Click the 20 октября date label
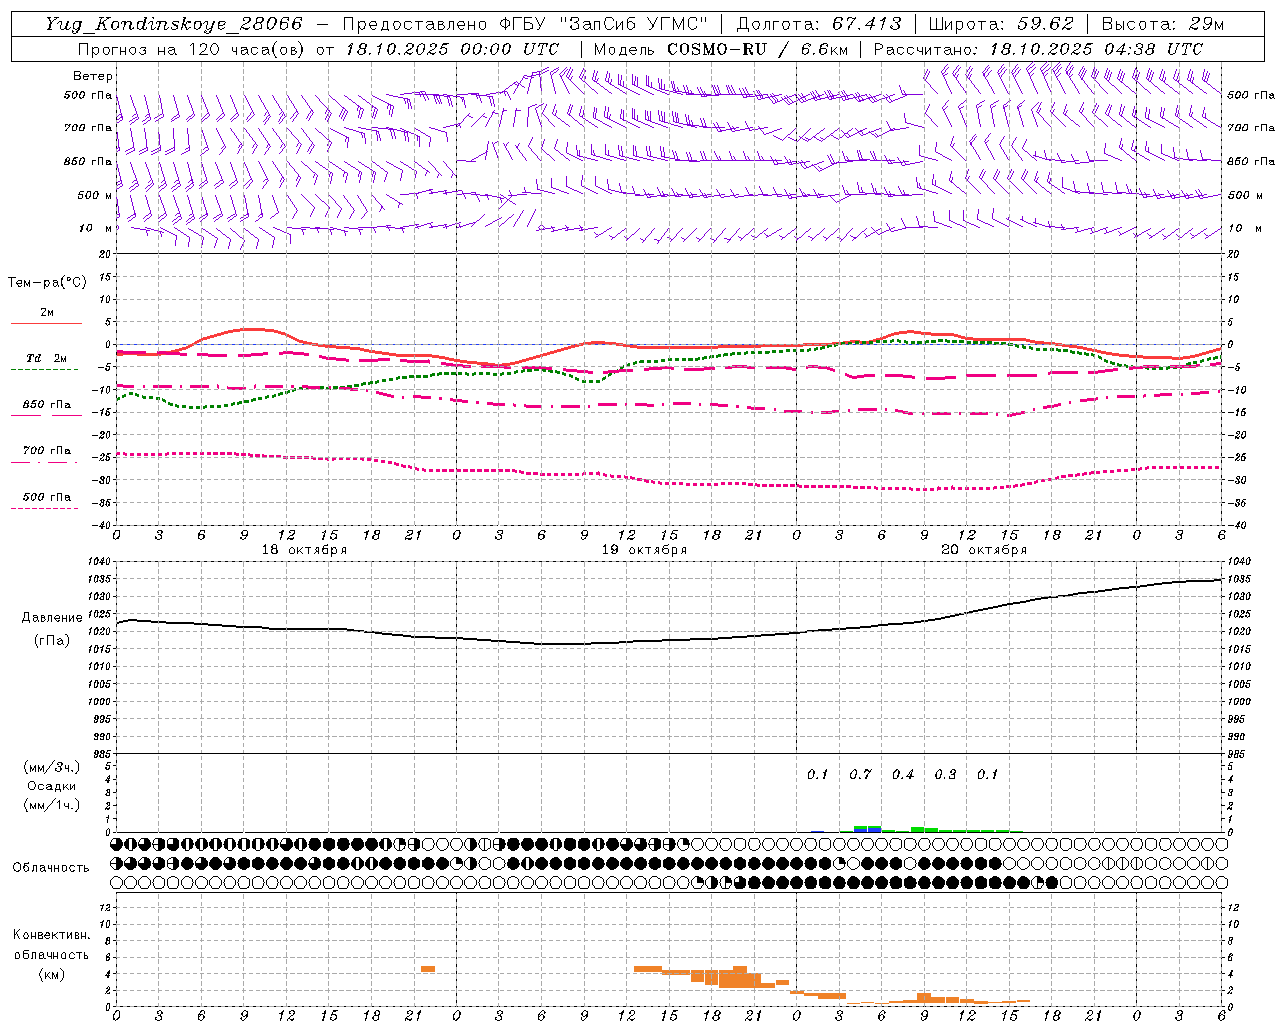The height and width of the screenshot is (1024, 1280). click(984, 550)
